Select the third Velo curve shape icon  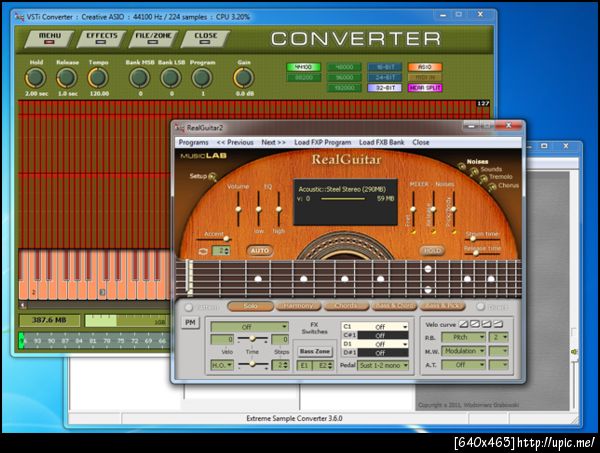pyautogui.click(x=486, y=324)
